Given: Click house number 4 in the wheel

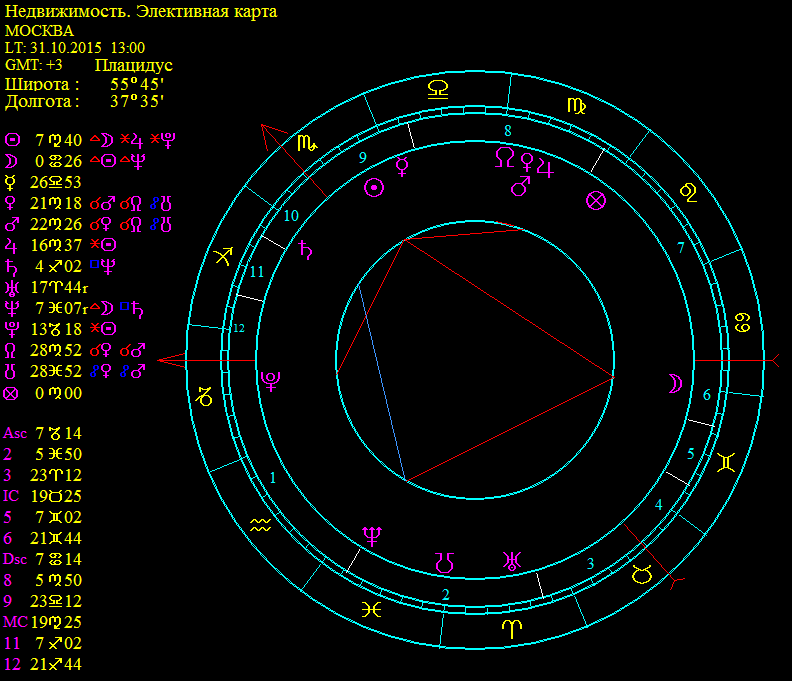Looking at the screenshot, I should pyautogui.click(x=658, y=505).
